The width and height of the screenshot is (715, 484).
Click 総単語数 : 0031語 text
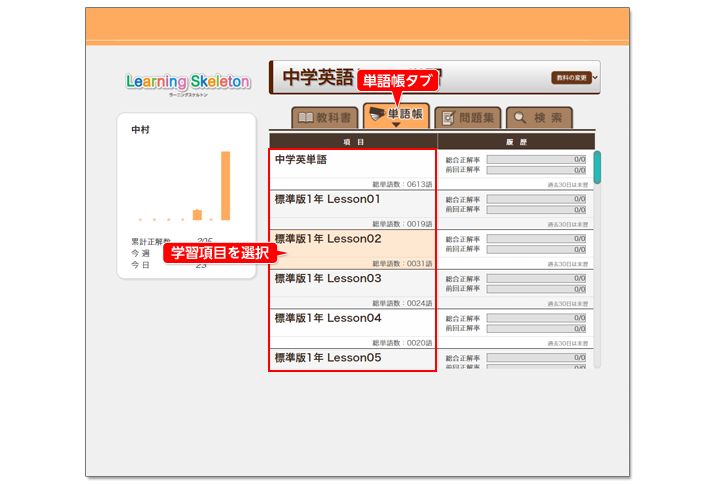tap(402, 264)
